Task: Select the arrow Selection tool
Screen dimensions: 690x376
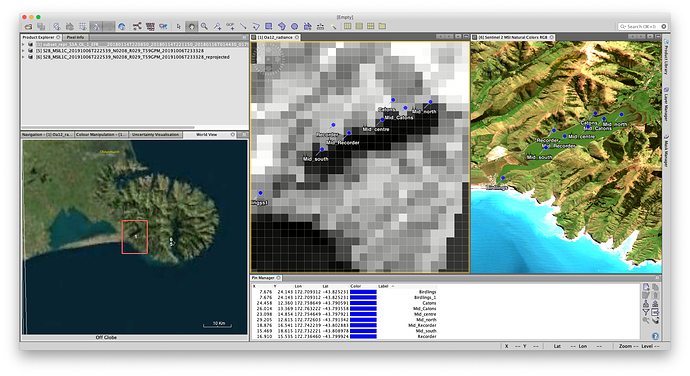Action: [179, 26]
